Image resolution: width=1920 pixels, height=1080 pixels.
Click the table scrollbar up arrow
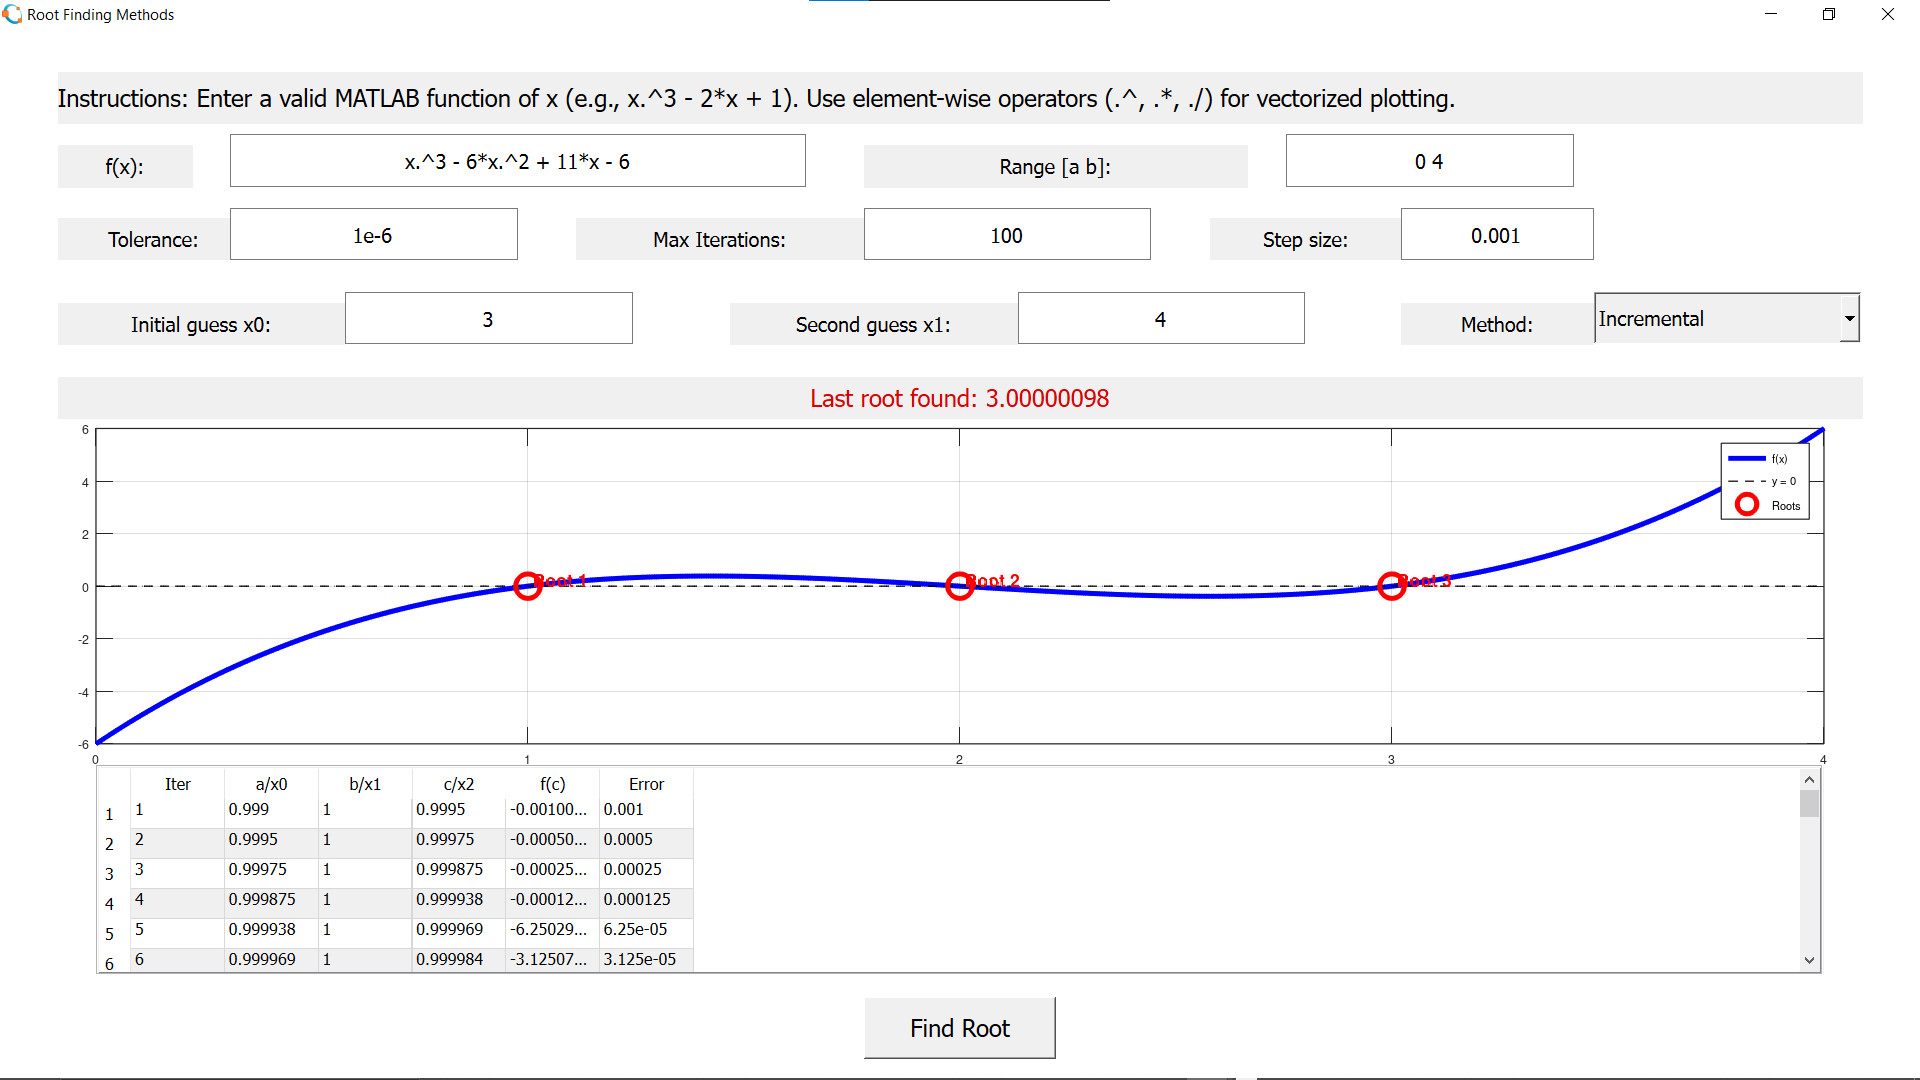1808,780
